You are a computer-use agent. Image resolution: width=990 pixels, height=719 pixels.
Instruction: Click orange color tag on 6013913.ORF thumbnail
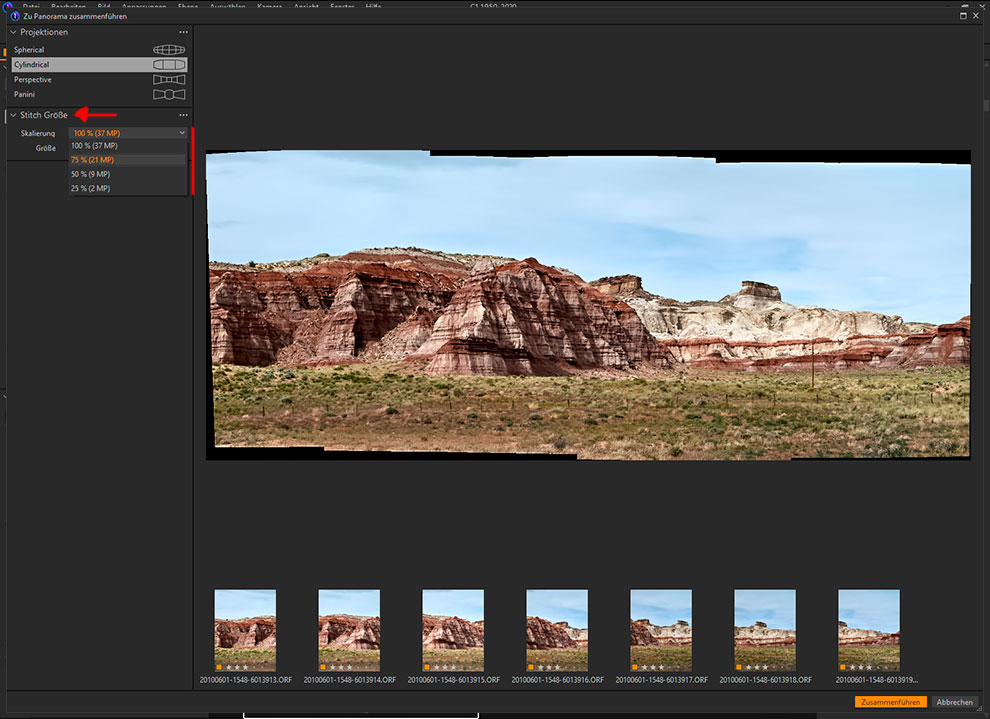(218, 667)
